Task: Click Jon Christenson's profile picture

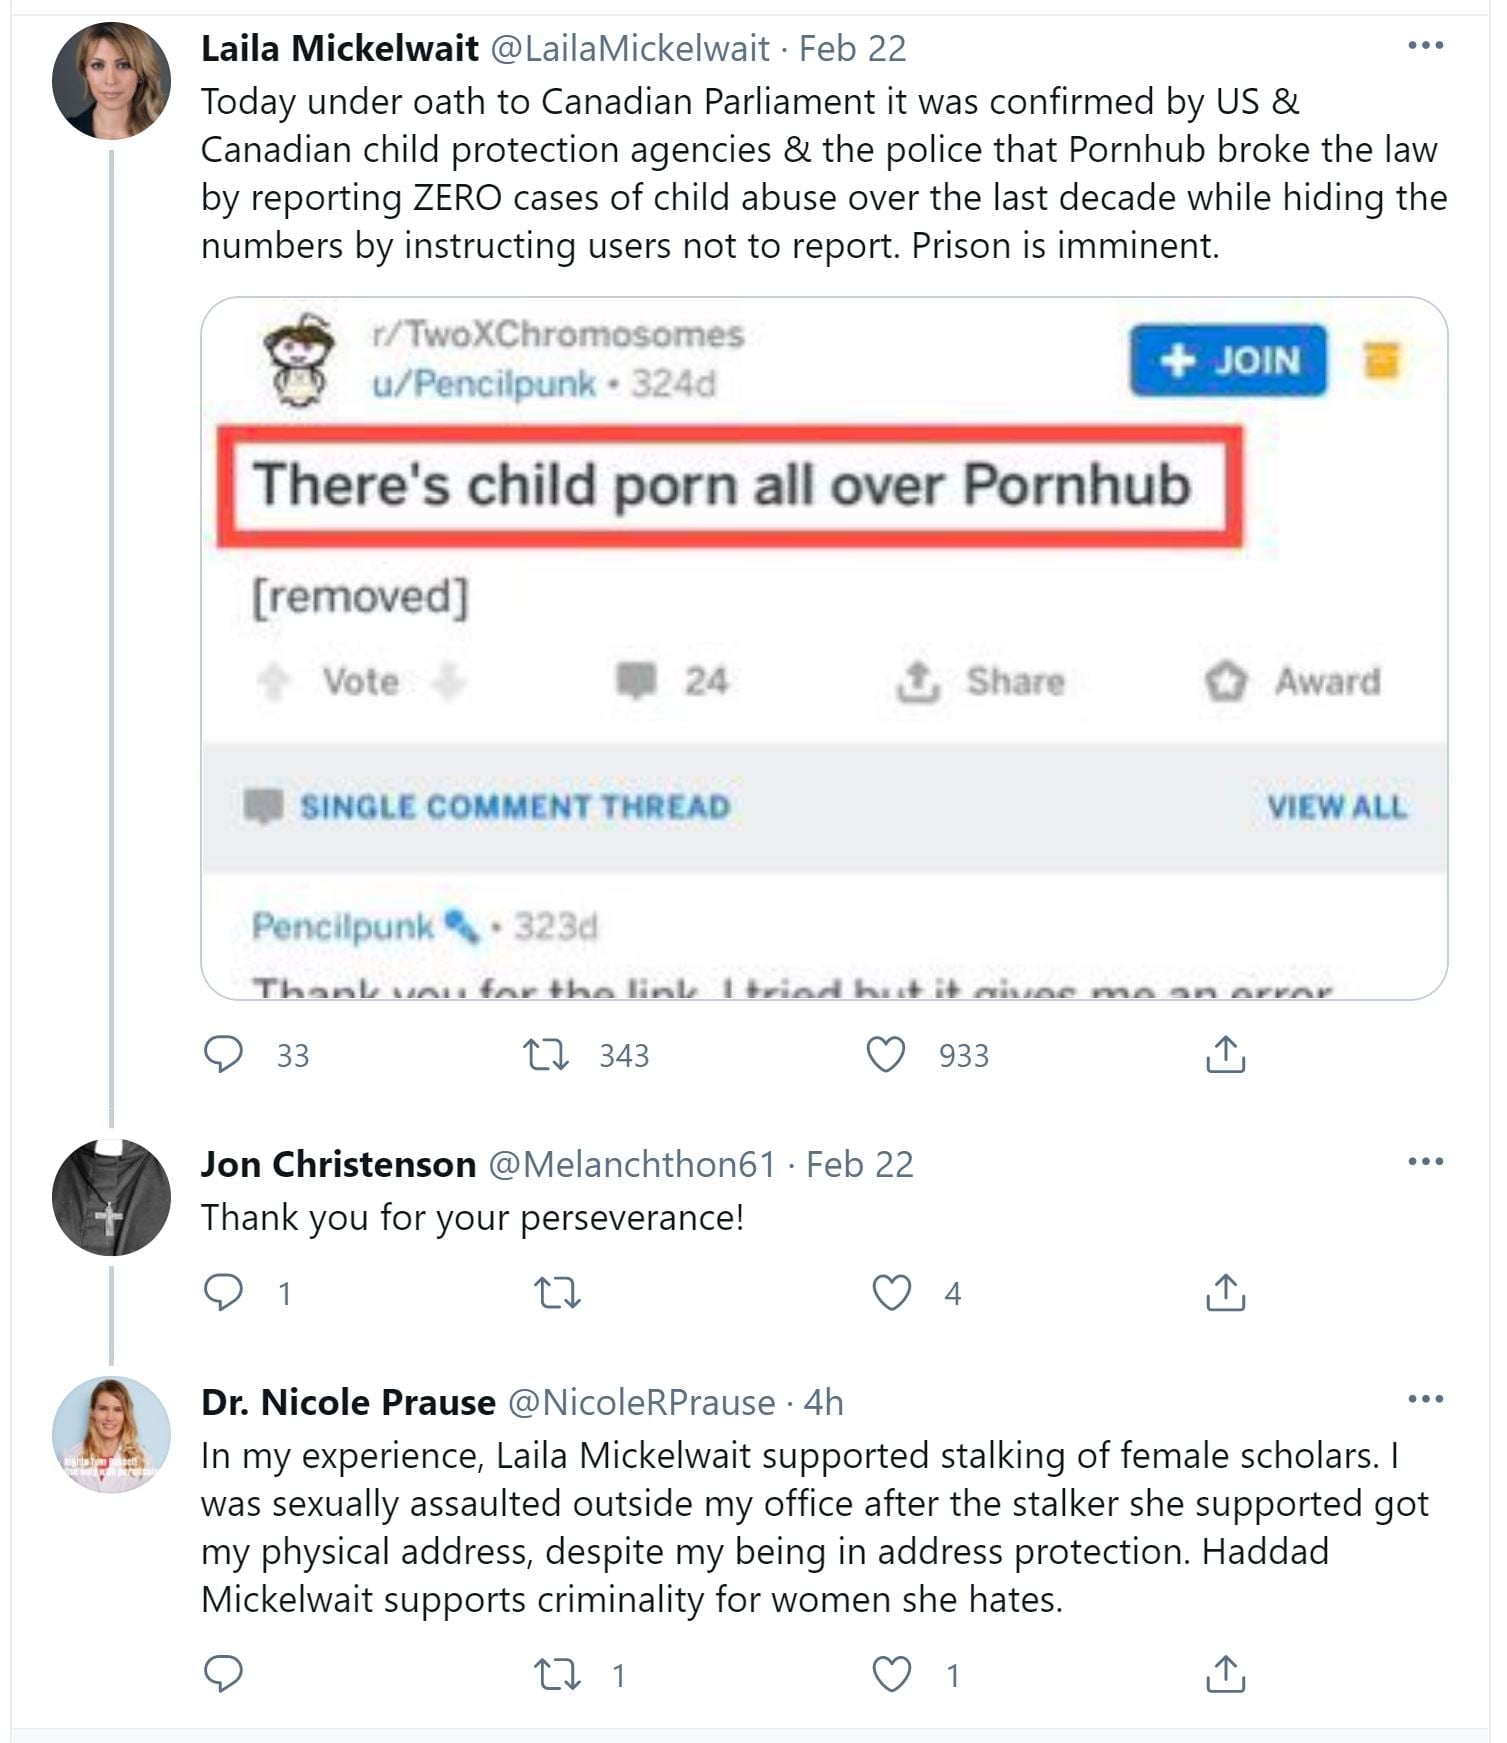Action: click(x=111, y=1197)
